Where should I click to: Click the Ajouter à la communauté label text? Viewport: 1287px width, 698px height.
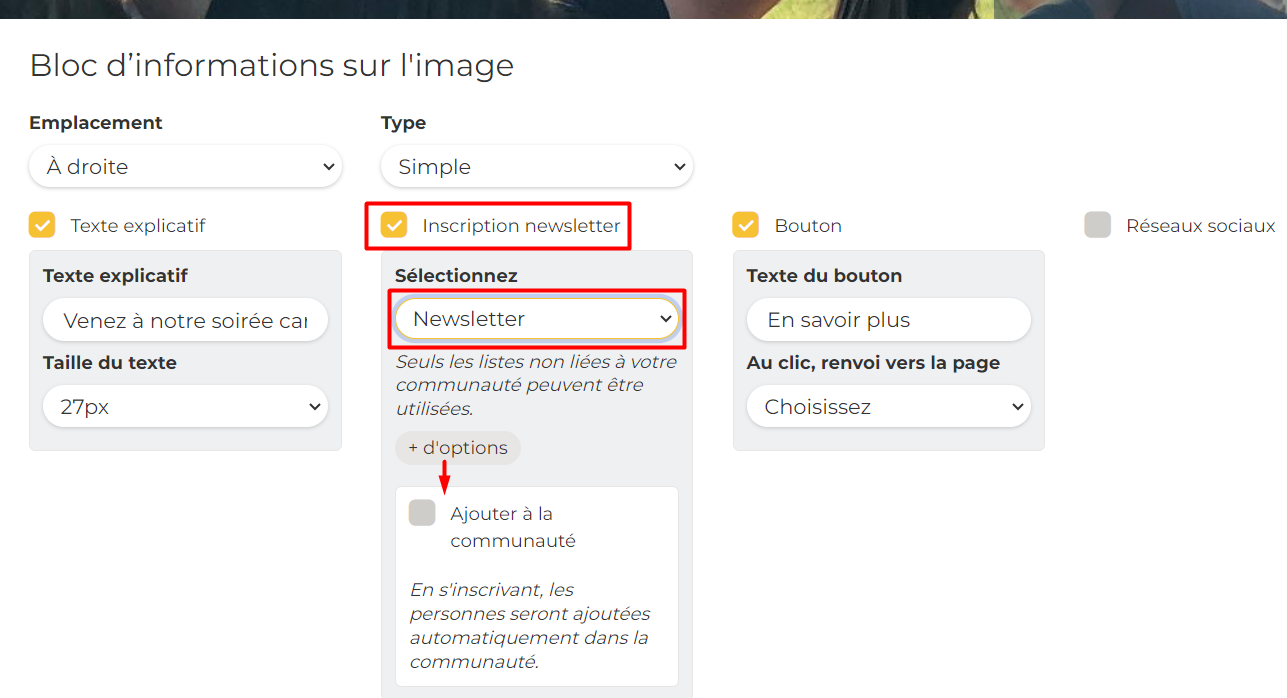coord(513,527)
